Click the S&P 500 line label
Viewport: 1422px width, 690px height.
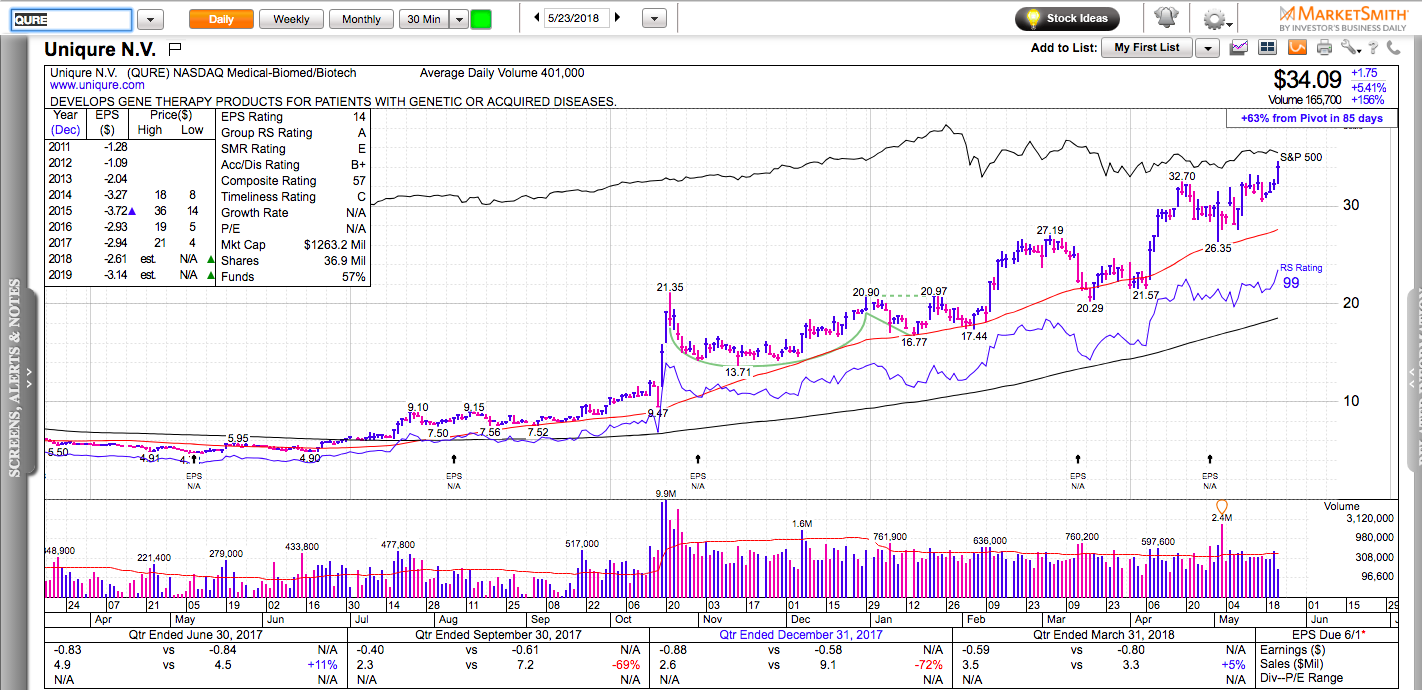click(x=1301, y=157)
